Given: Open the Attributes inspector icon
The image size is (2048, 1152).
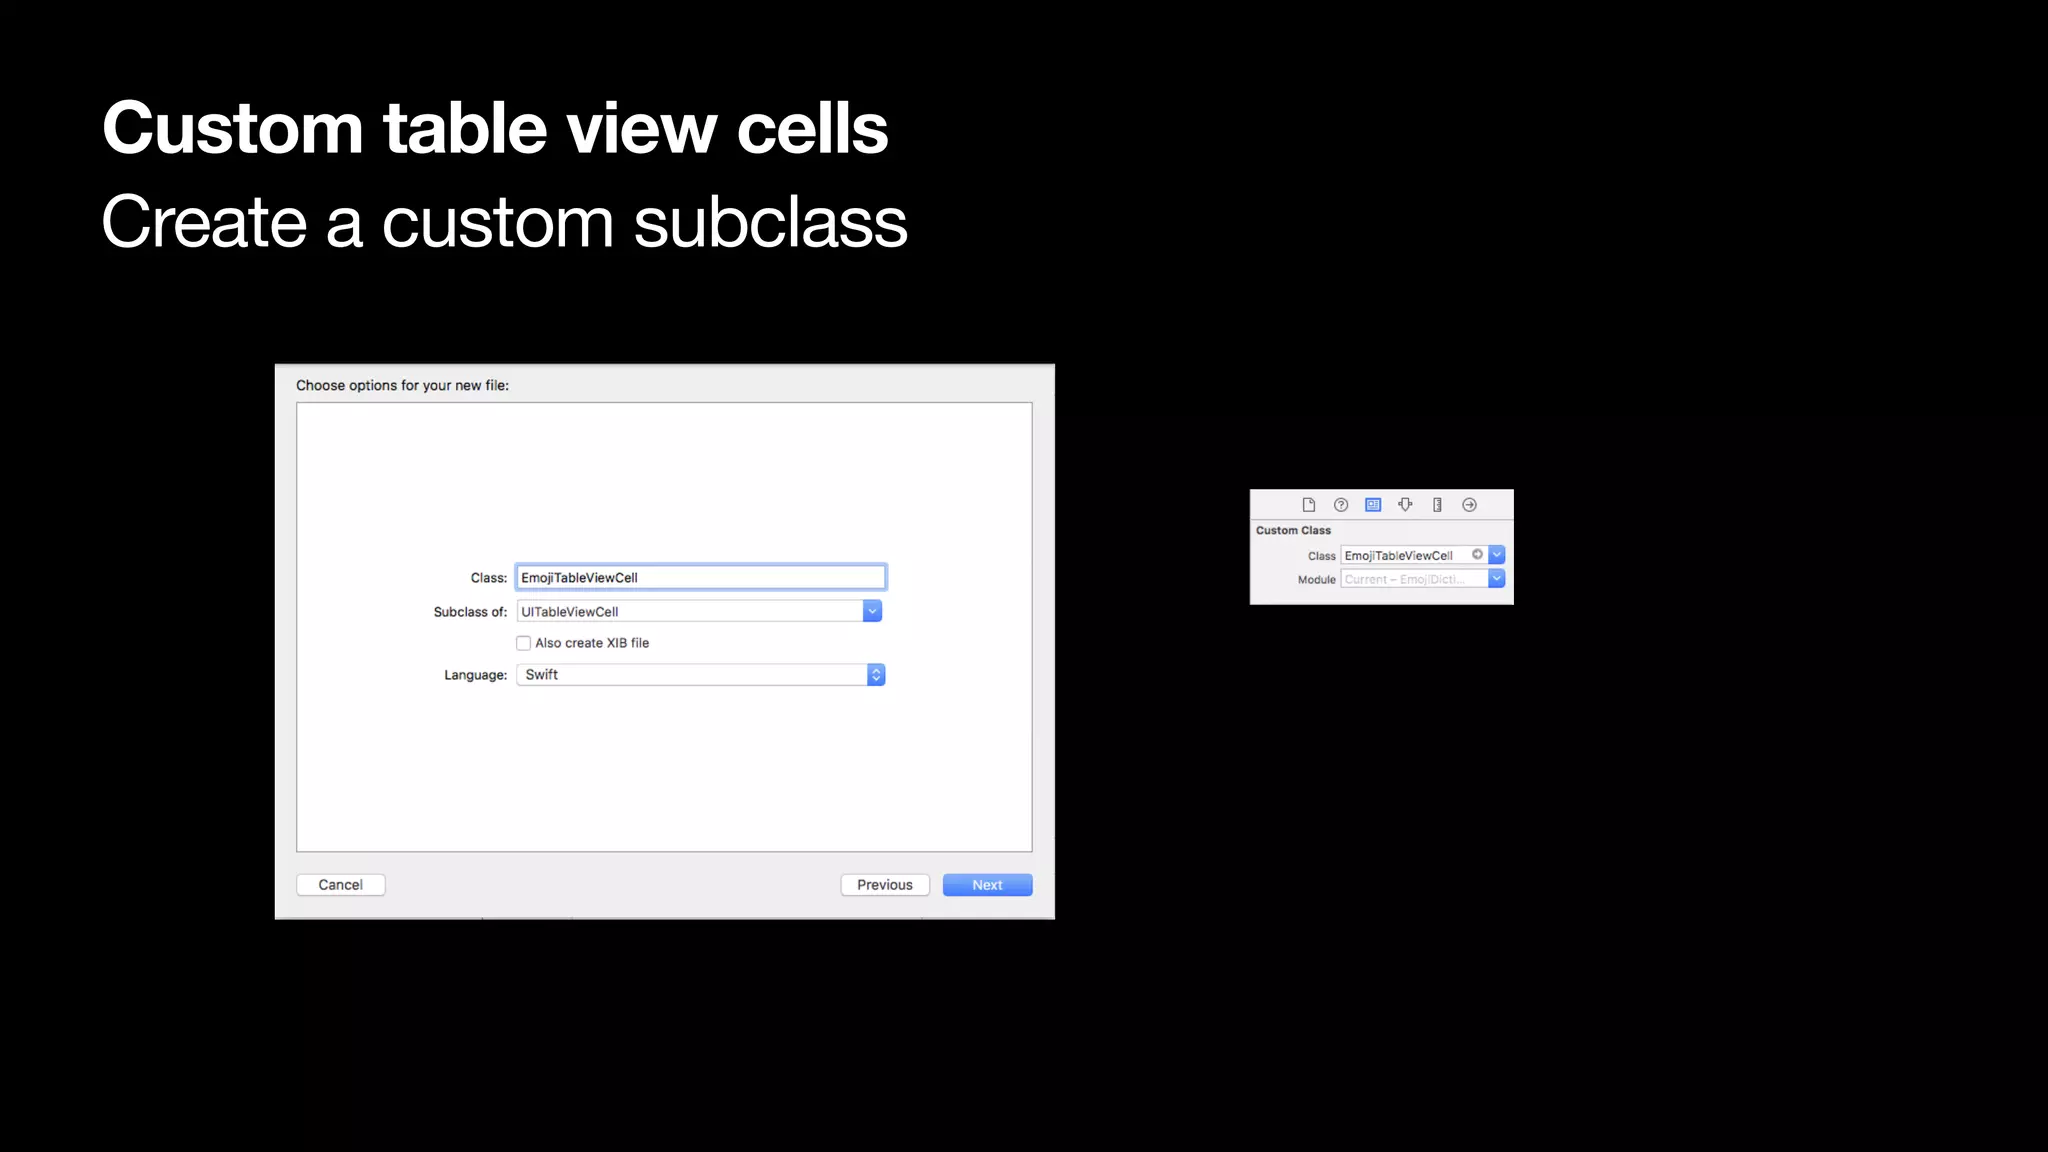Looking at the screenshot, I should pos(1405,505).
